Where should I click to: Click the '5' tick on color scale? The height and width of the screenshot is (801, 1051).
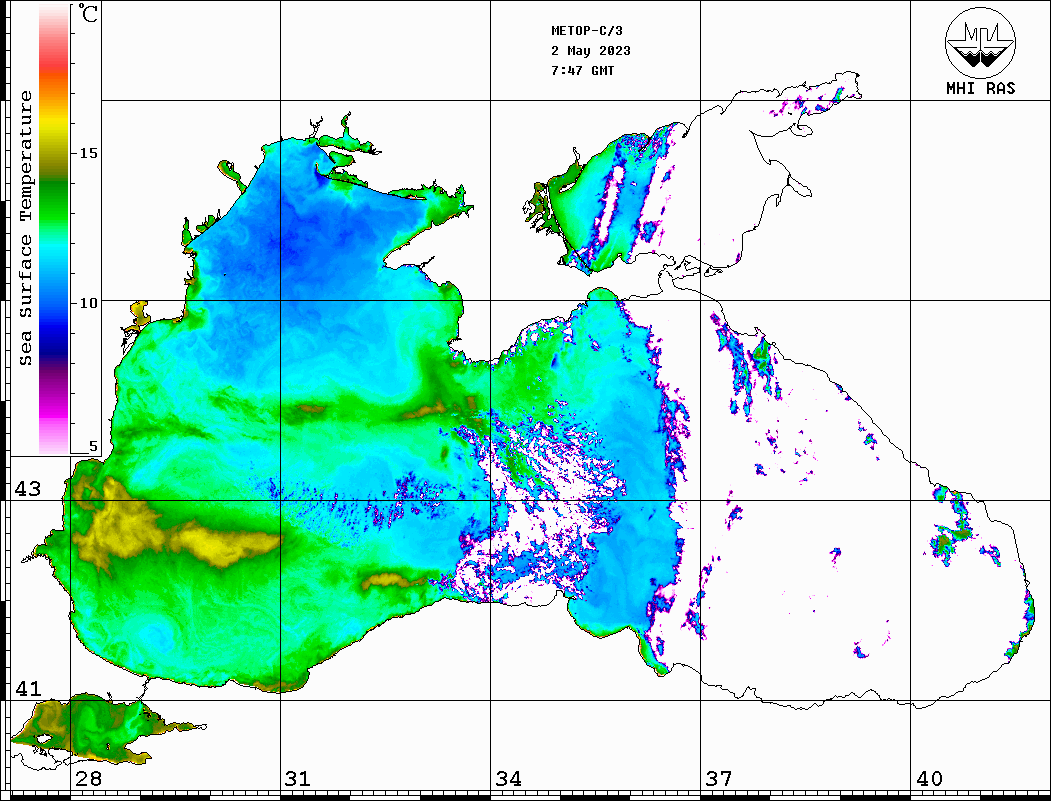93,446
